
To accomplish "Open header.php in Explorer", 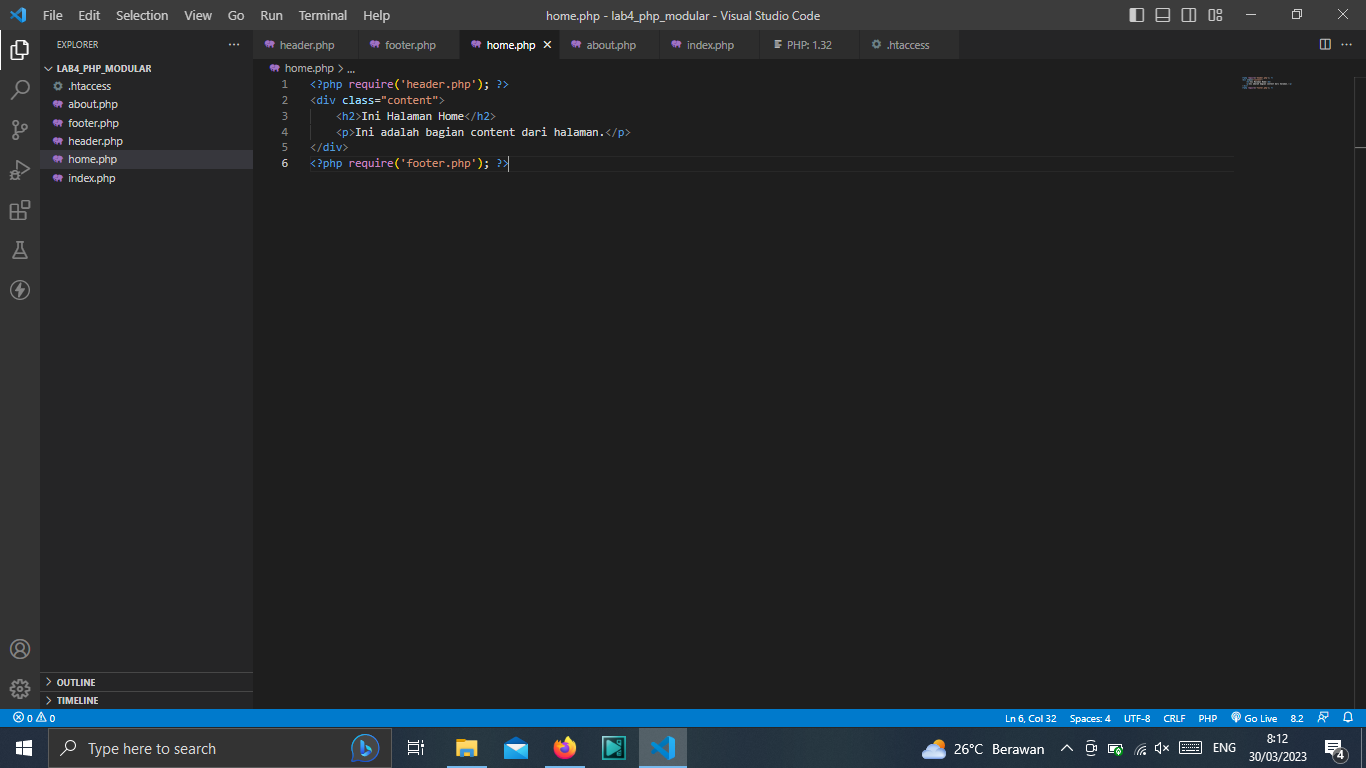I will click(146, 141).
